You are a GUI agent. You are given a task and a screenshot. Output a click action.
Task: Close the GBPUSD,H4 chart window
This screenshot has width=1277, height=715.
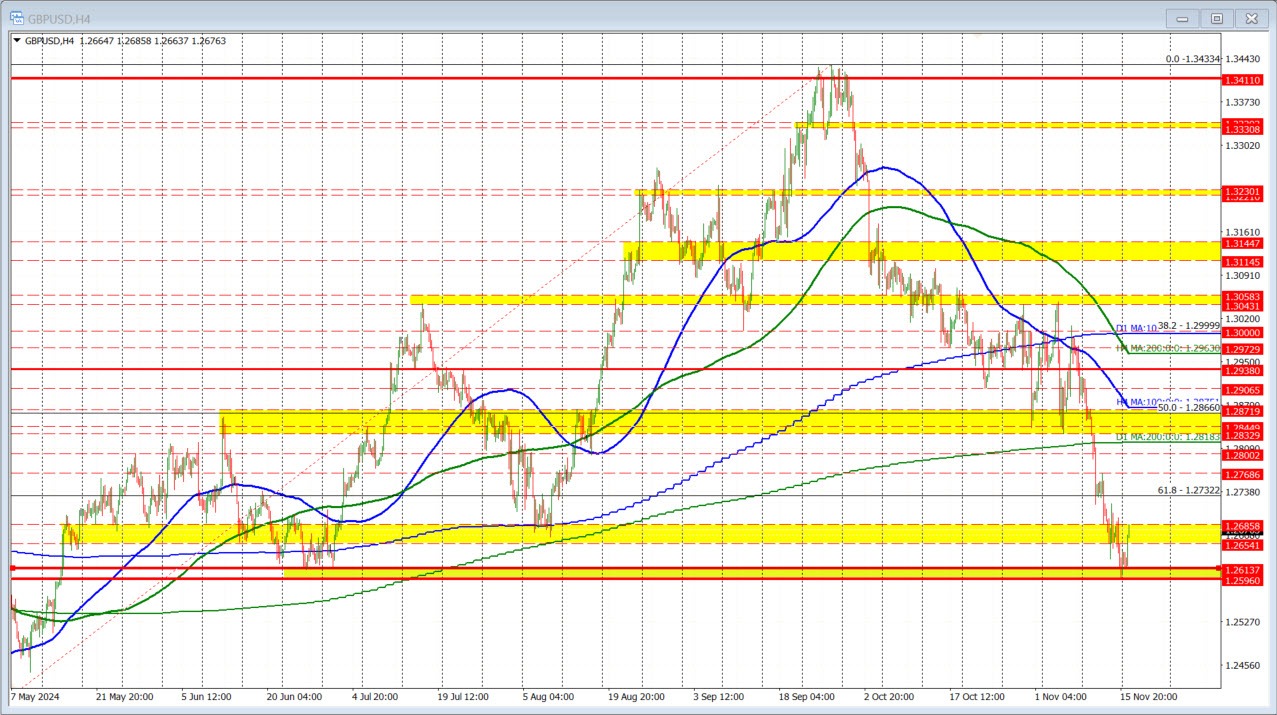click(x=1251, y=18)
